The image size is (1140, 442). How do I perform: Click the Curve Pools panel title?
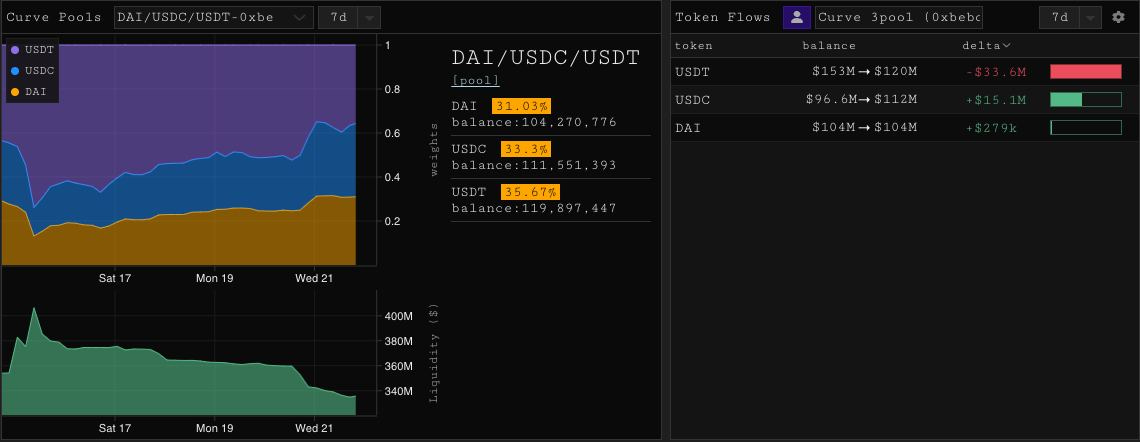tap(54, 17)
